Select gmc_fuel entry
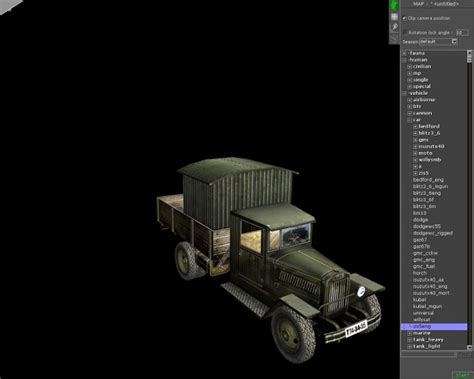Image resolution: width=474 pixels, height=379 pixels. pos(424,266)
